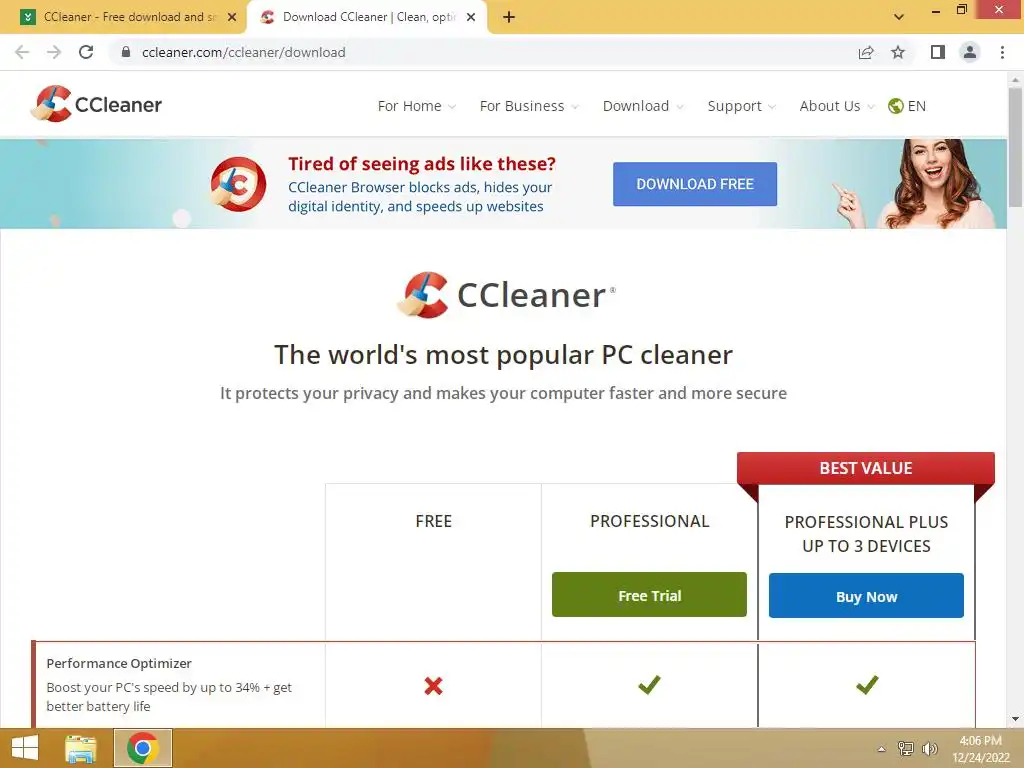Click the browser back arrow
Image resolution: width=1024 pixels, height=768 pixels.
point(22,52)
